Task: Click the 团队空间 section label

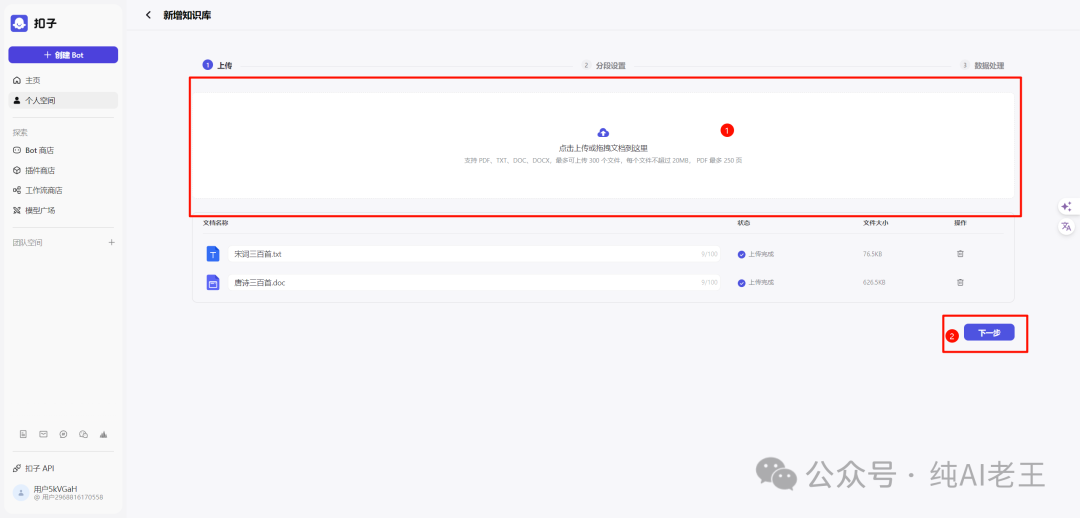Action: tap(28, 242)
